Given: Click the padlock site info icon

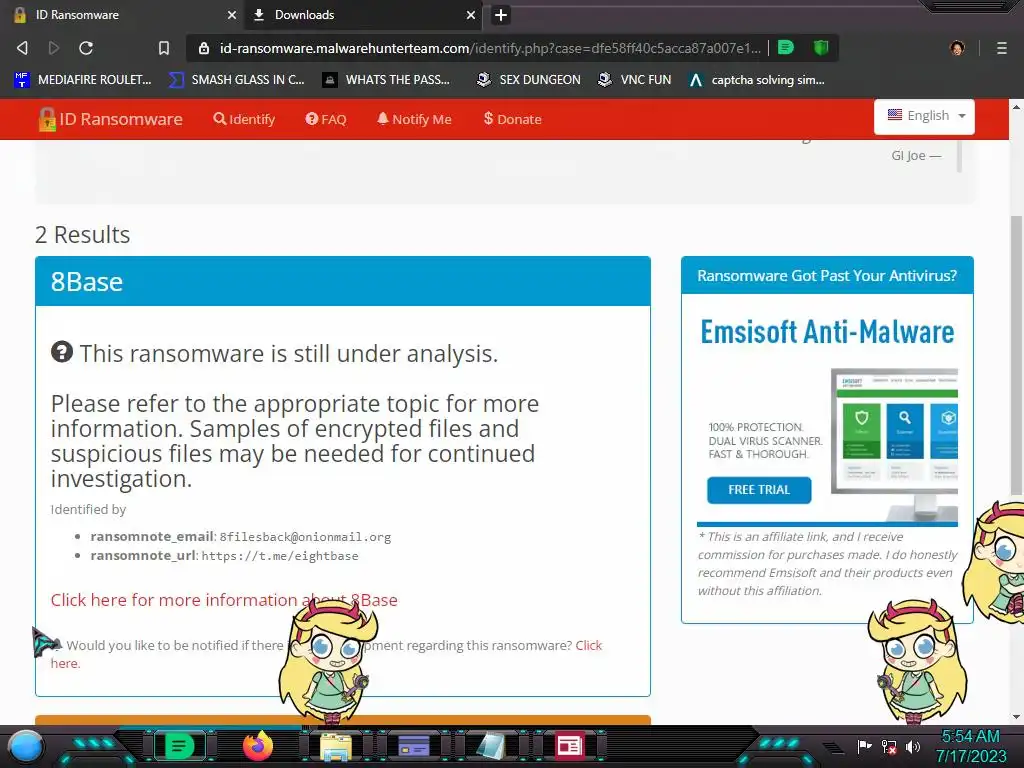Looking at the screenshot, I should (x=204, y=48).
